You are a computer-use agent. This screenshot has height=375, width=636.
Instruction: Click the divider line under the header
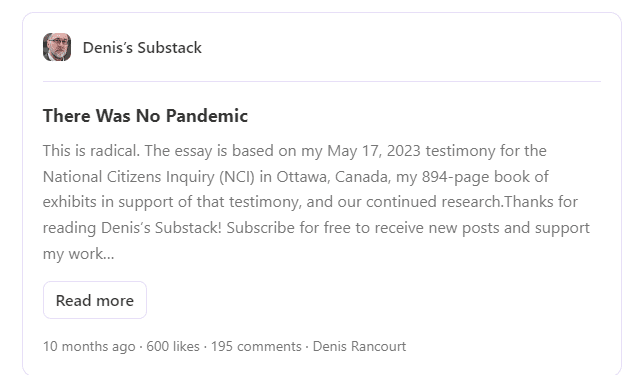pyautogui.click(x=322, y=81)
